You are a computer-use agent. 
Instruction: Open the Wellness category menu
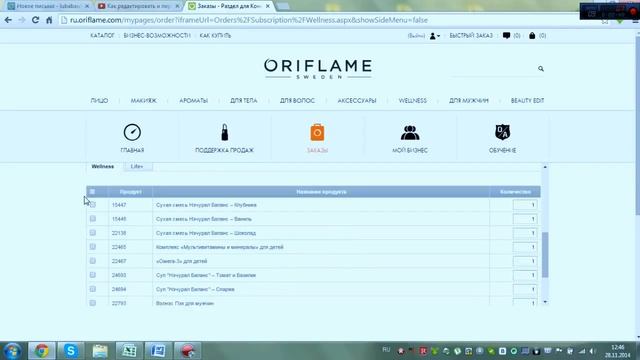click(x=413, y=100)
